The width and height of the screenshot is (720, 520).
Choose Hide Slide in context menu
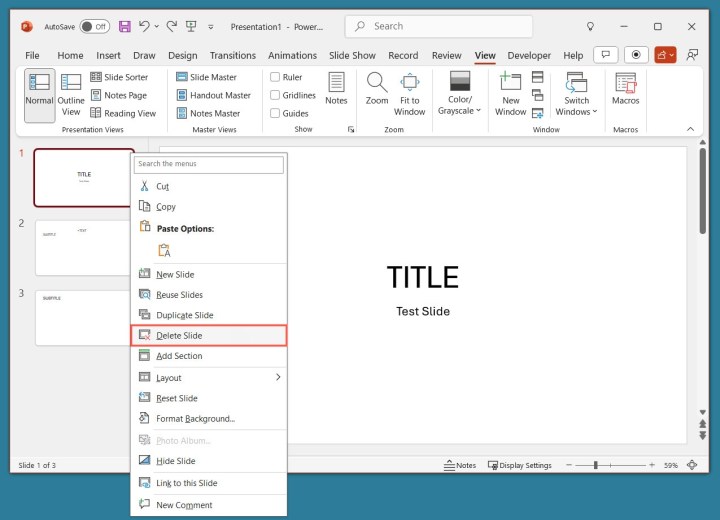pos(209,461)
